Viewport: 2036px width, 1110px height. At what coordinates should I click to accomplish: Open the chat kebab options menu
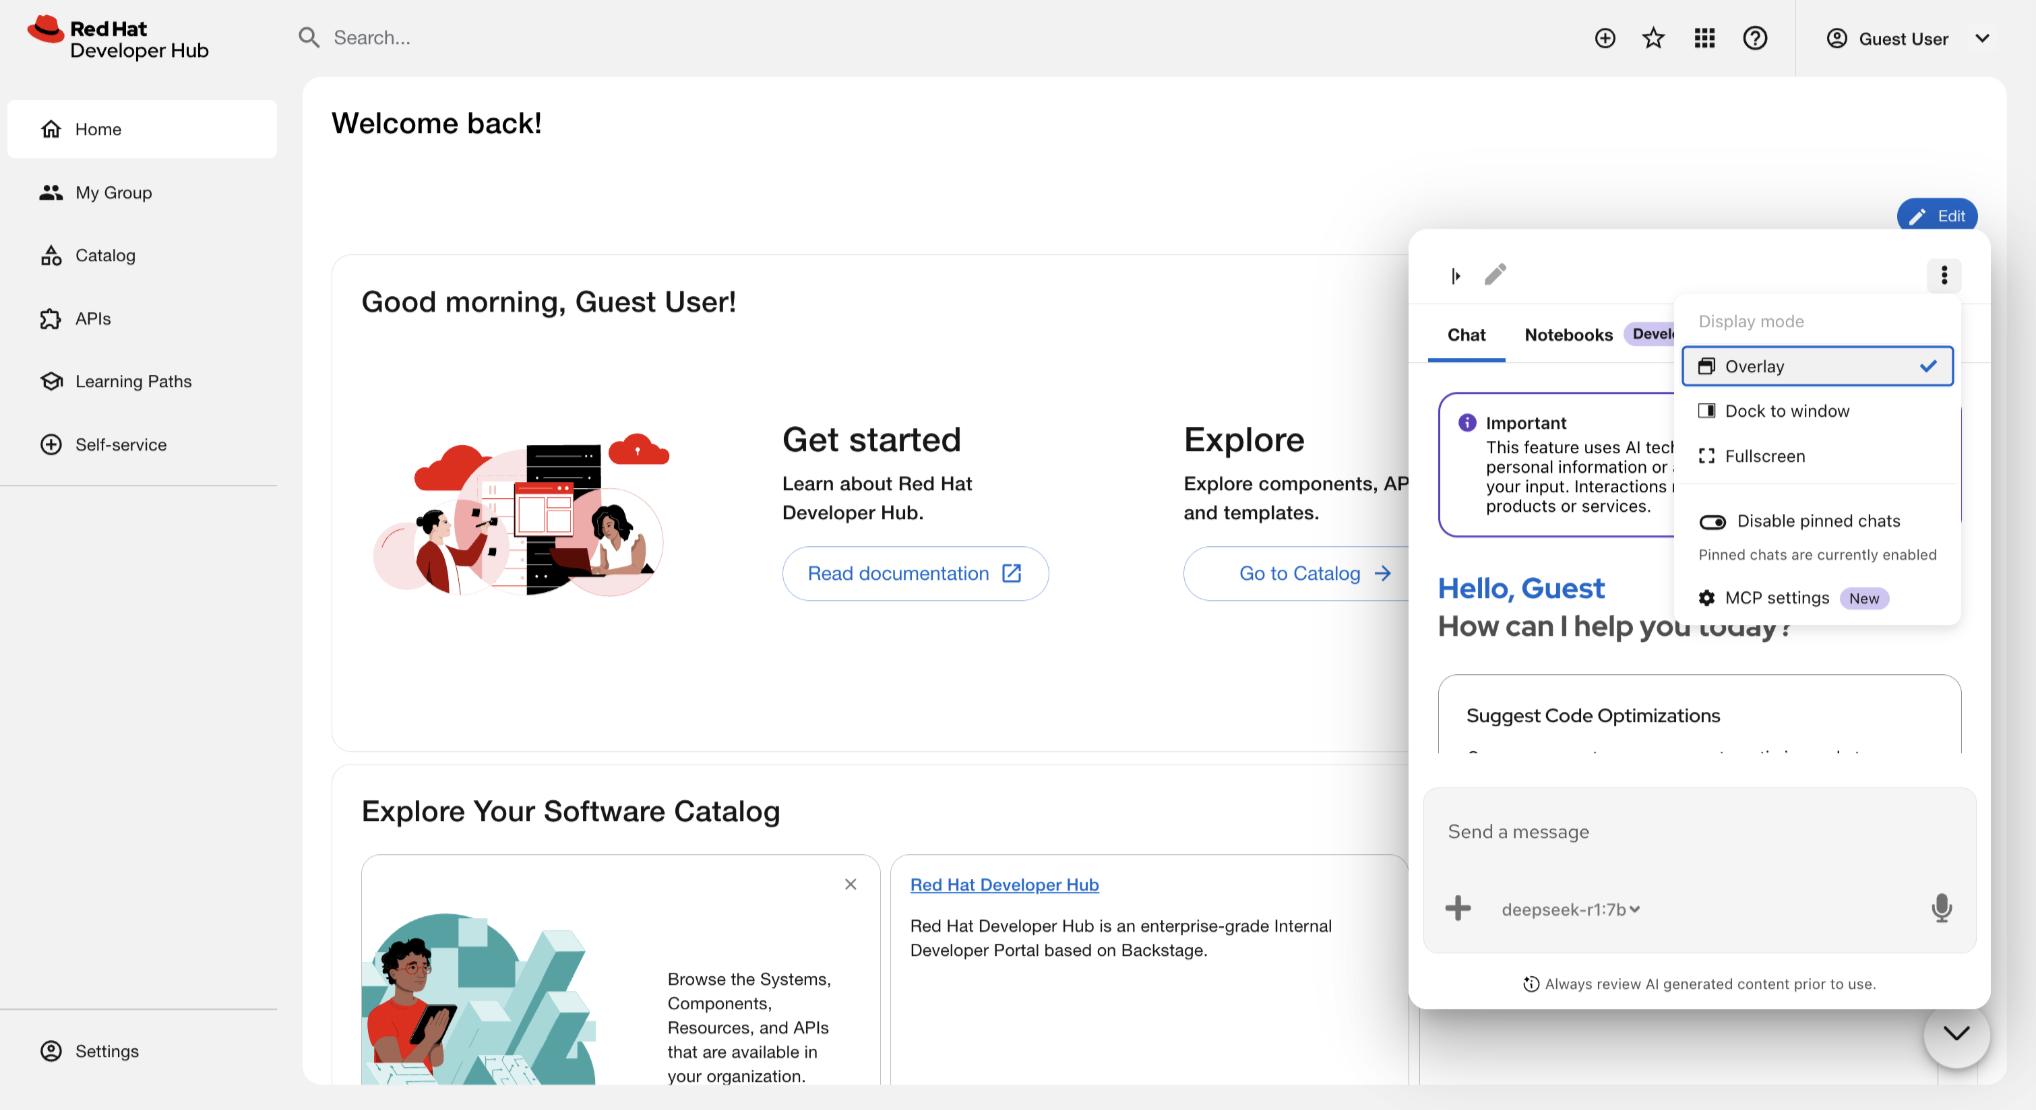[1944, 275]
